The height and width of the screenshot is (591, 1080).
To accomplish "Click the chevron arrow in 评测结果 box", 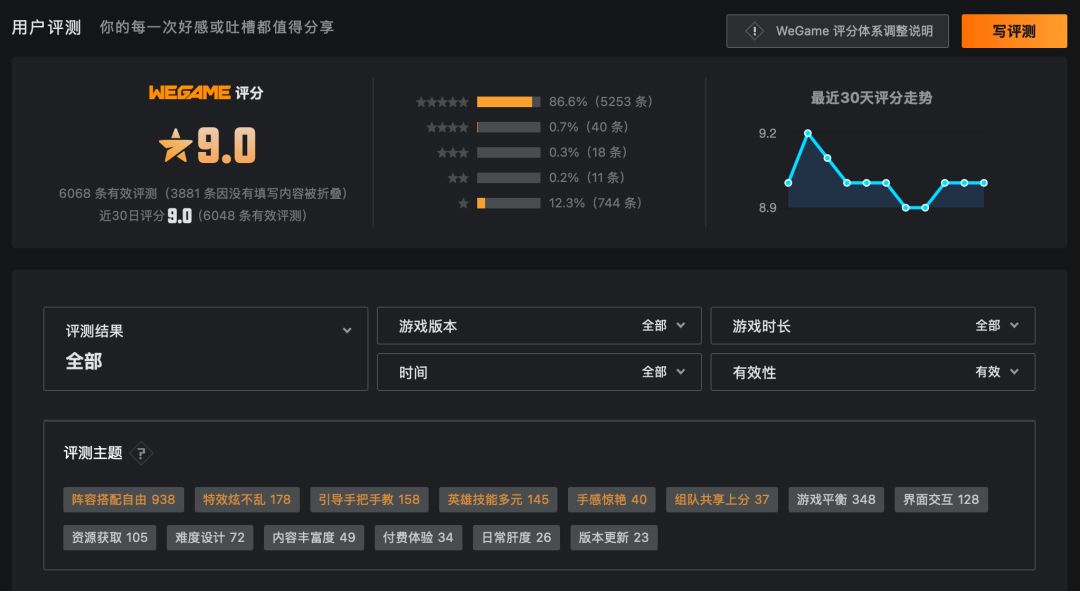I will [x=347, y=331].
